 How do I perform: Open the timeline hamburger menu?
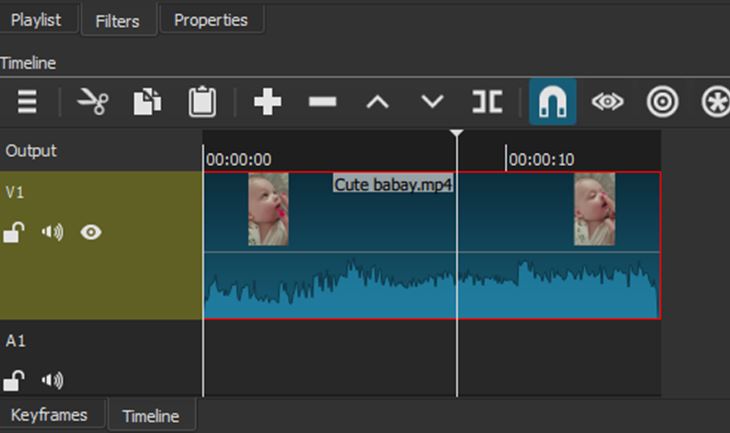click(27, 101)
